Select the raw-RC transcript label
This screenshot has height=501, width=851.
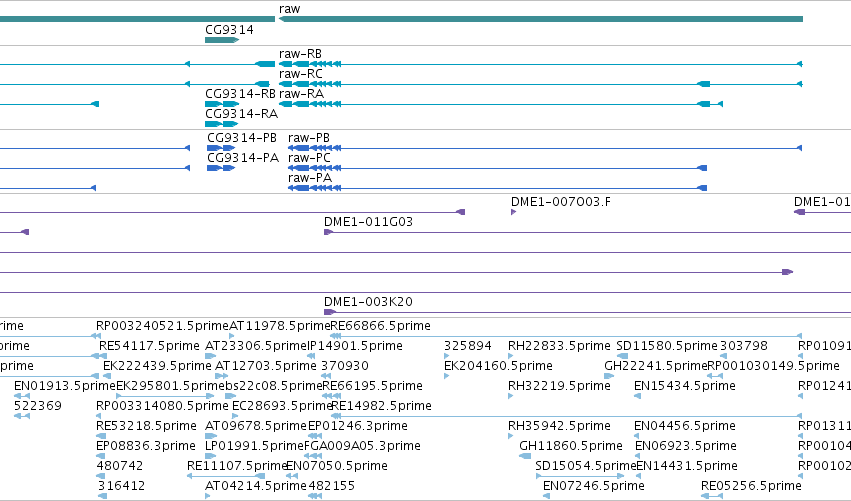301,74
